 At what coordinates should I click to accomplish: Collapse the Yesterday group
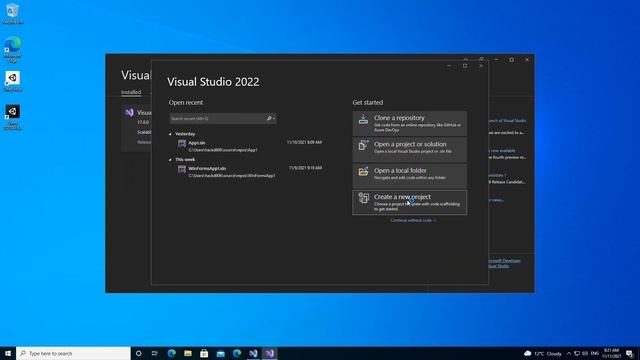pyautogui.click(x=171, y=134)
